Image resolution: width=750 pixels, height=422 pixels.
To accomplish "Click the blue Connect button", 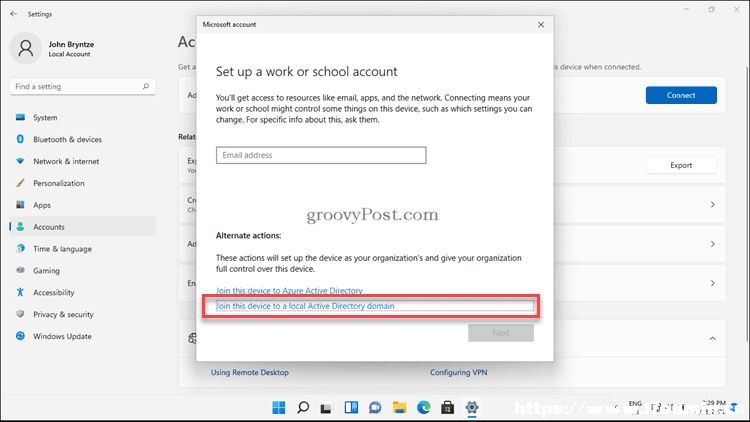I will 681,95.
